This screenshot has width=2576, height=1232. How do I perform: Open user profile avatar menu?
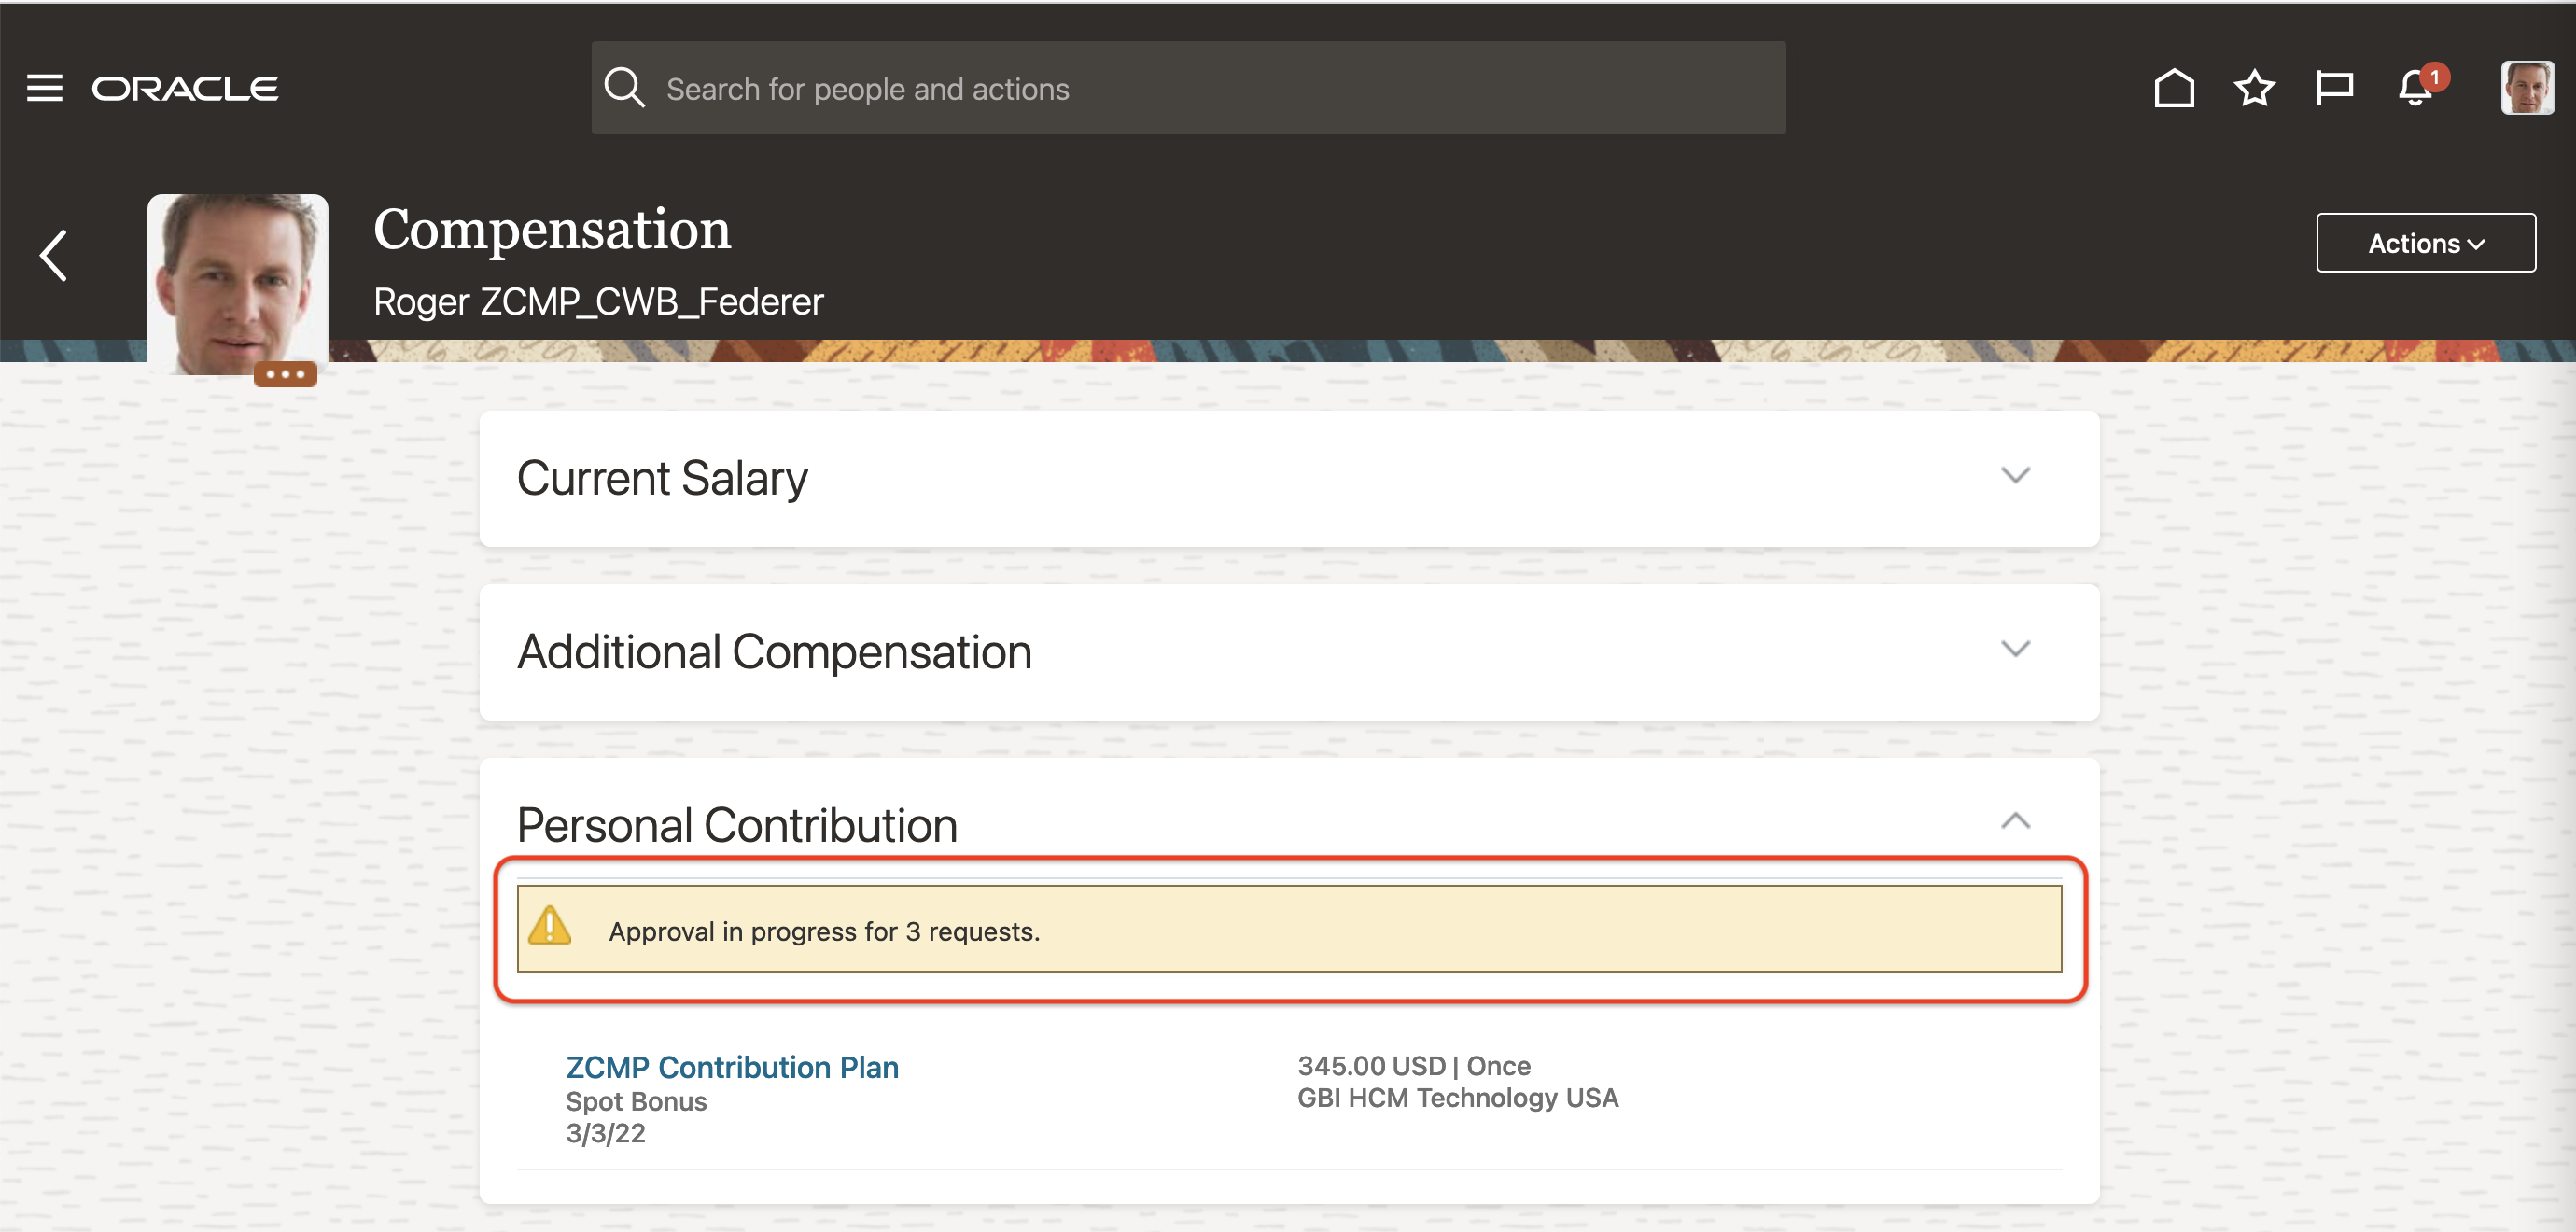pyautogui.click(x=2526, y=88)
